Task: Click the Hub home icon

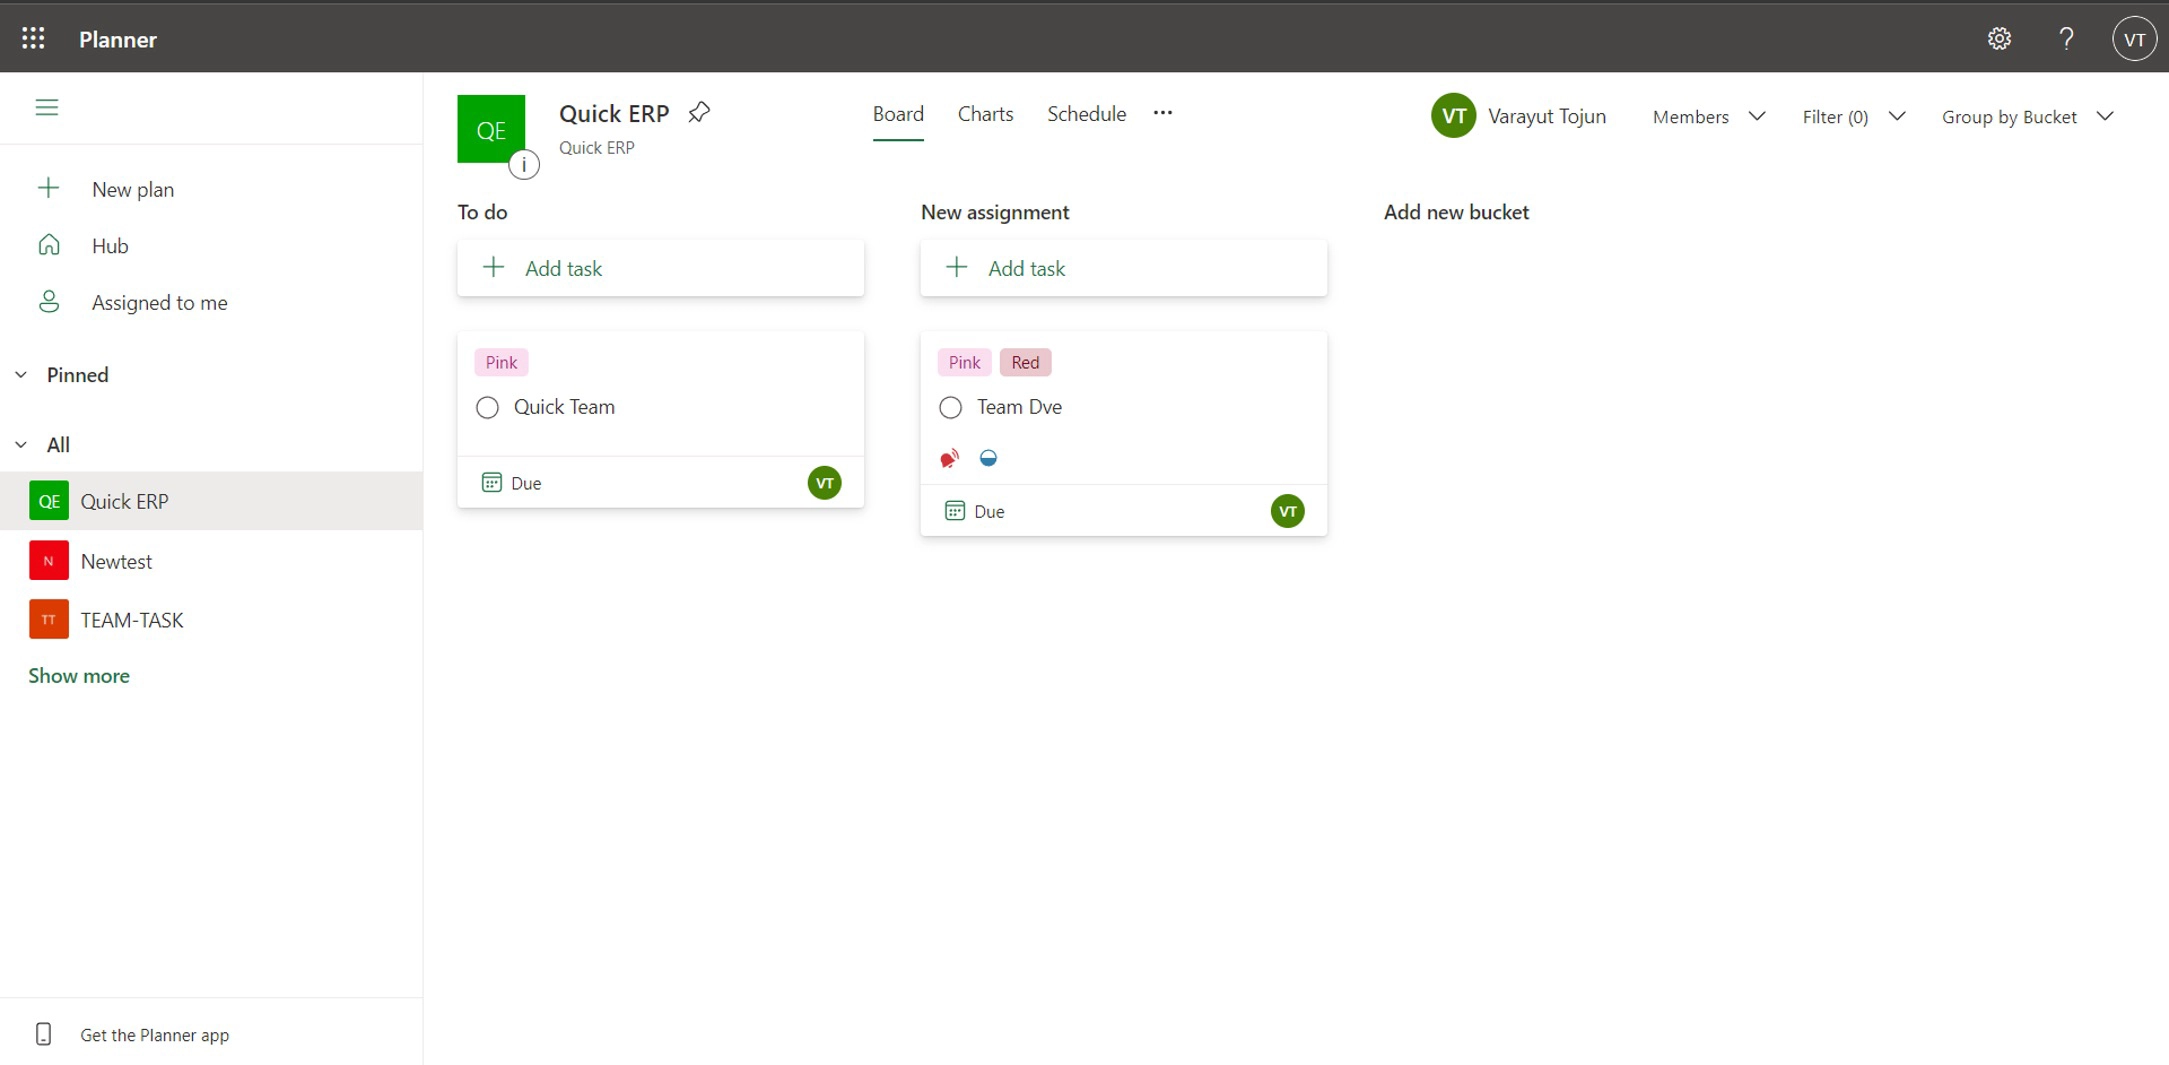Action: click(x=49, y=245)
